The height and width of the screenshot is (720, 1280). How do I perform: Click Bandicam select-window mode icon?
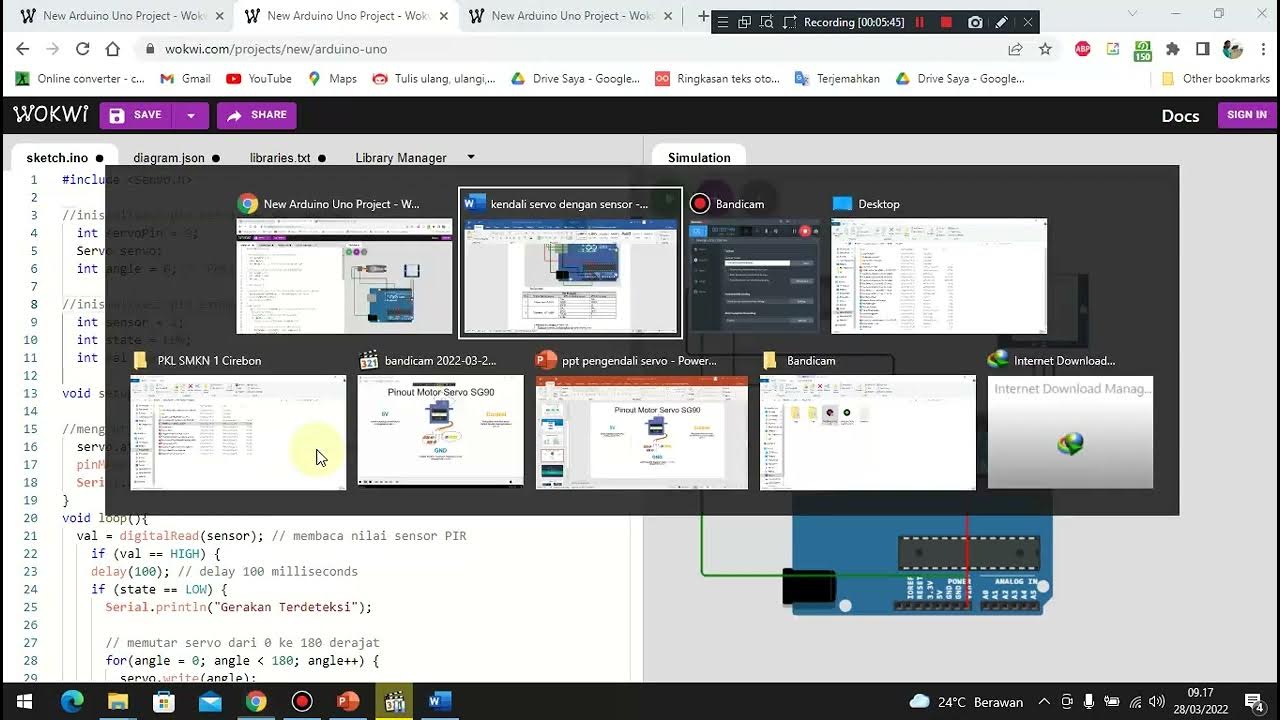click(744, 22)
